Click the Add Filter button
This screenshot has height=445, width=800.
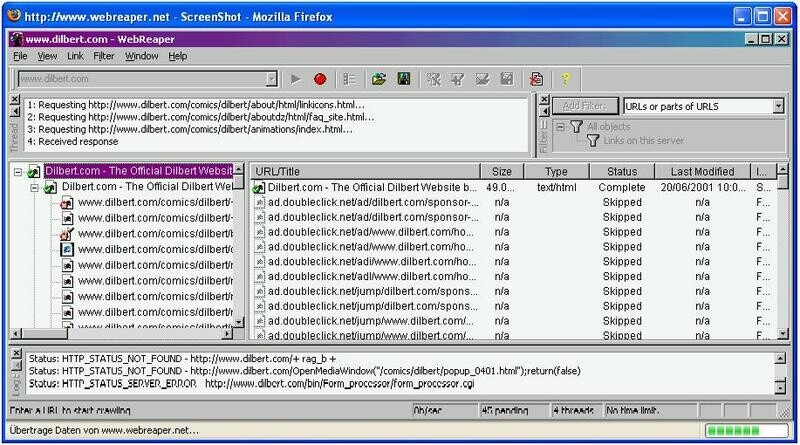[585, 106]
